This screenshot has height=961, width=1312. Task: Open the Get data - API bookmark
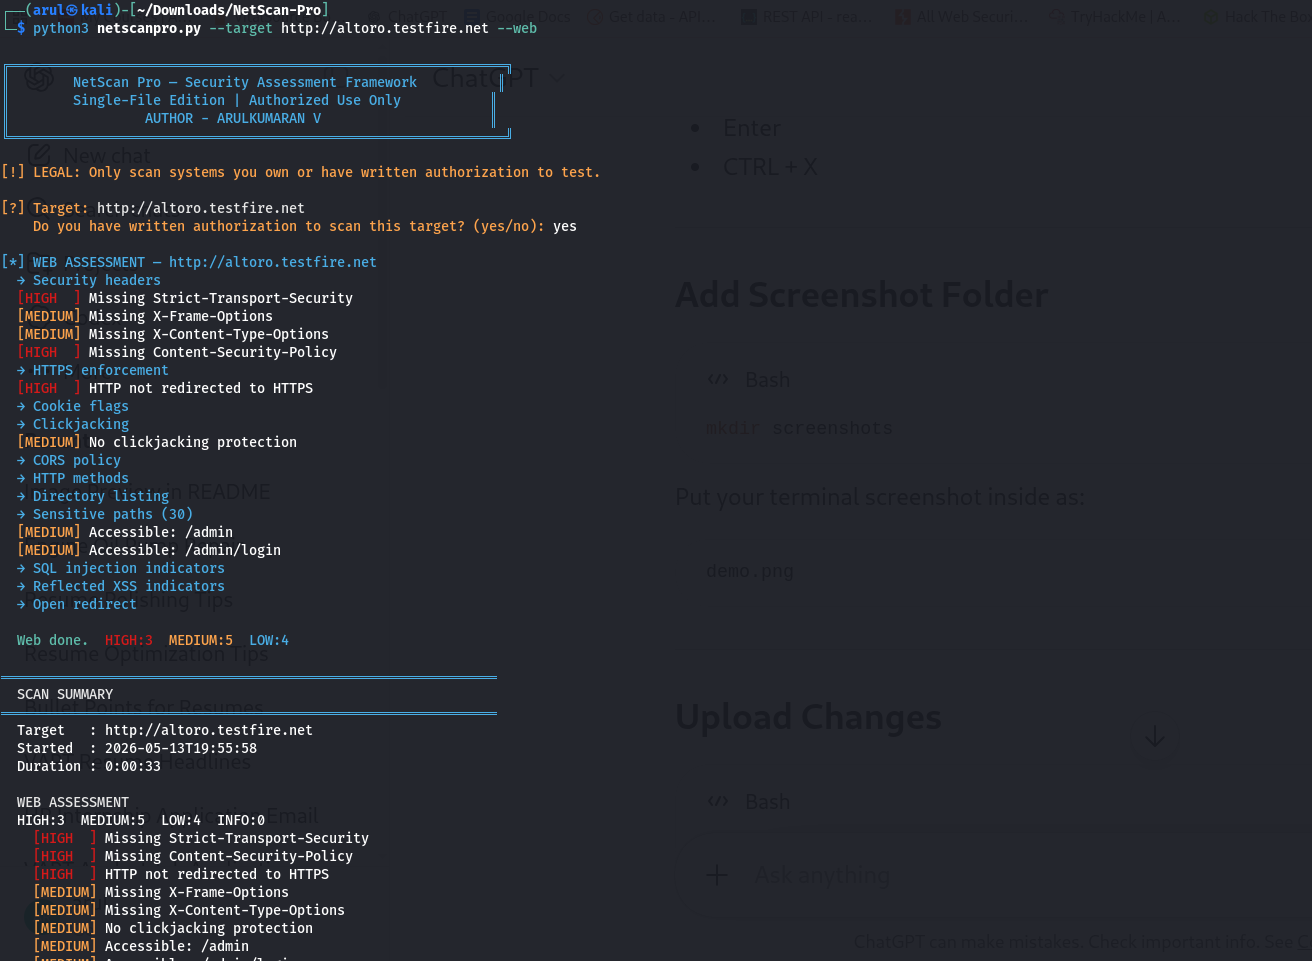652,16
